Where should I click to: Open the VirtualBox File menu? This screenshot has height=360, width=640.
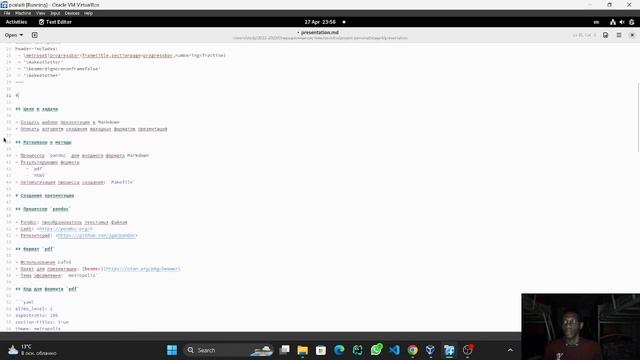click(7, 13)
